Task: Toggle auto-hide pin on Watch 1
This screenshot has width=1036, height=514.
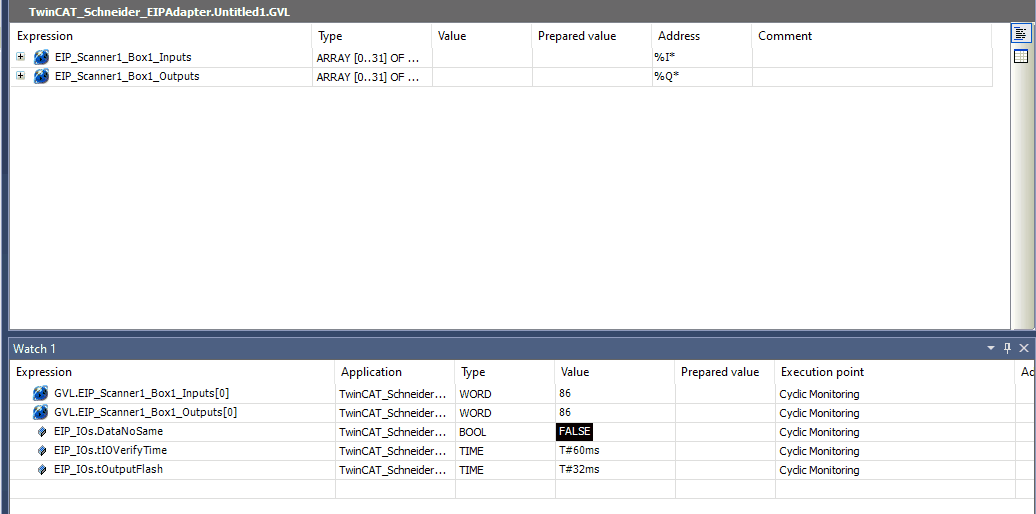Action: coord(1008,348)
